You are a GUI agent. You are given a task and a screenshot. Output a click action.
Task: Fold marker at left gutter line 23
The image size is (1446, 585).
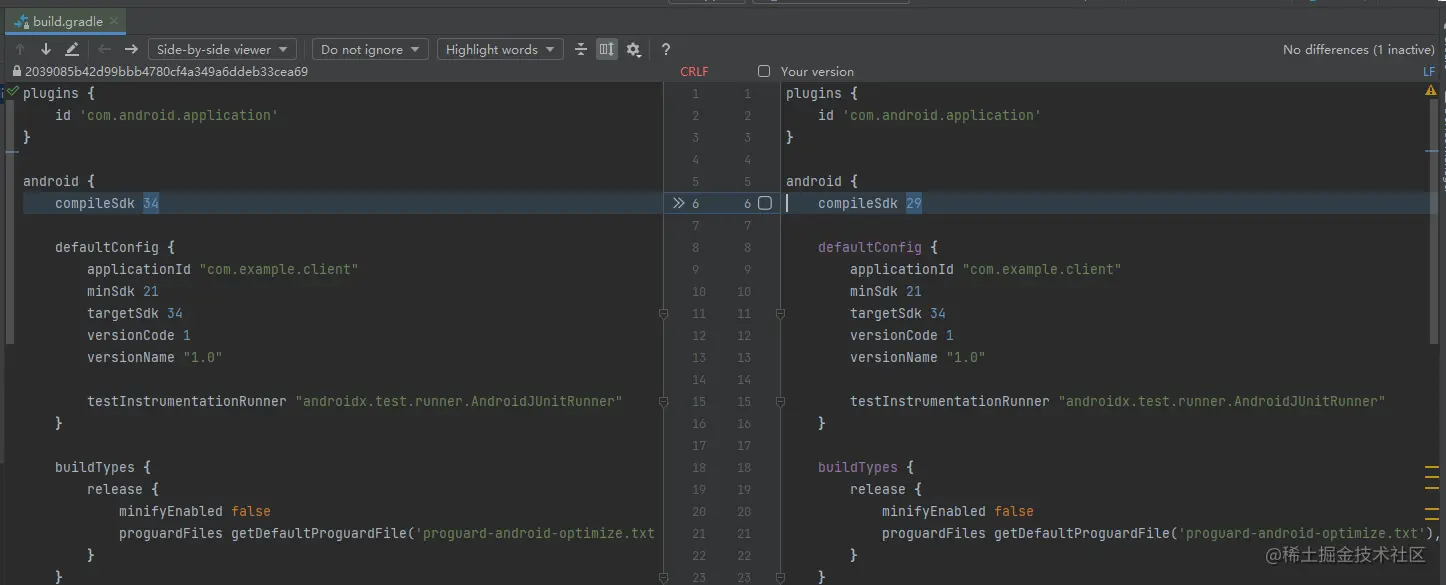[x=663, y=577]
